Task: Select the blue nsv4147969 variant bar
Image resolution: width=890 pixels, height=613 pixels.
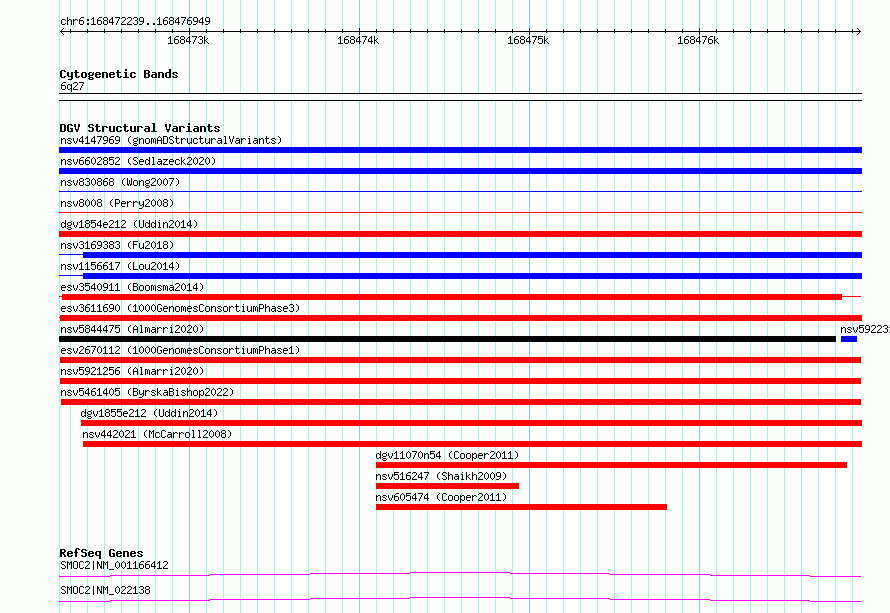Action: (460, 150)
